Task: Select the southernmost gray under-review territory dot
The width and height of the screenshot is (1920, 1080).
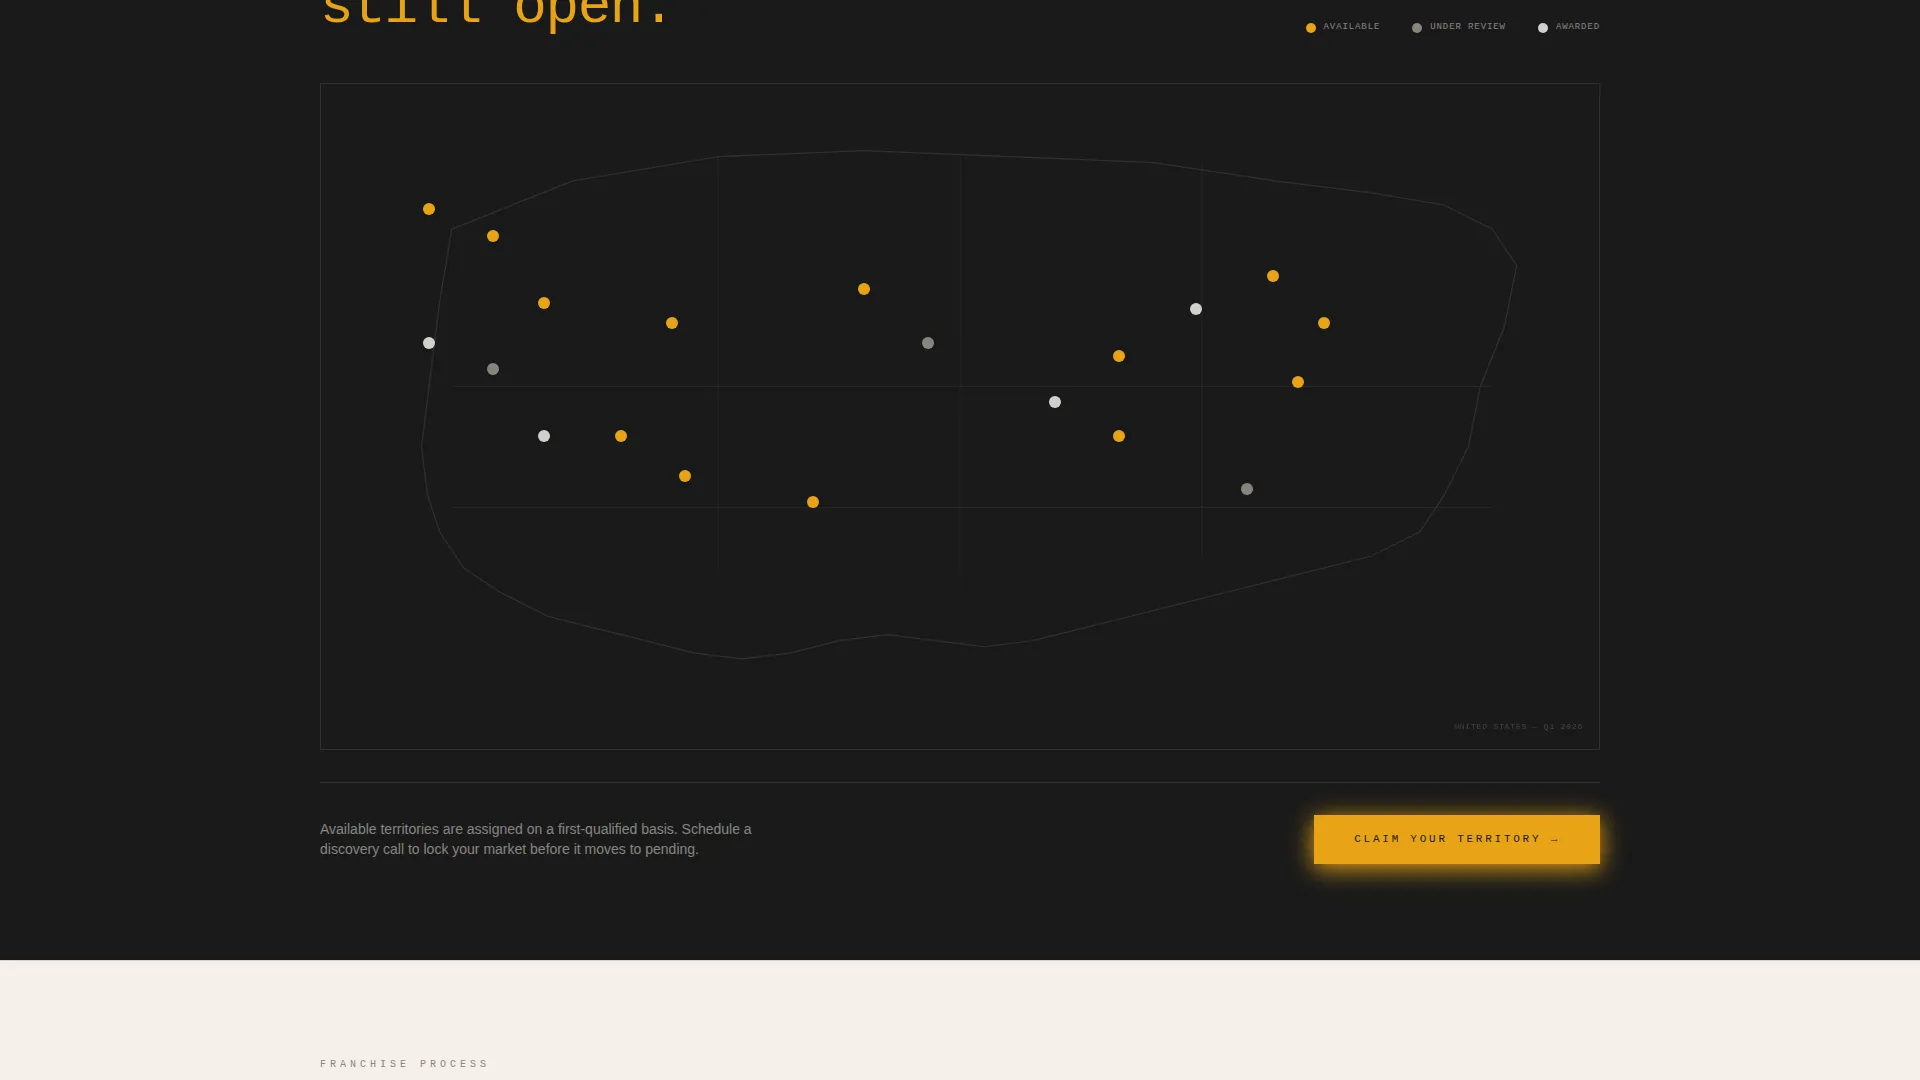Action: click(1247, 489)
